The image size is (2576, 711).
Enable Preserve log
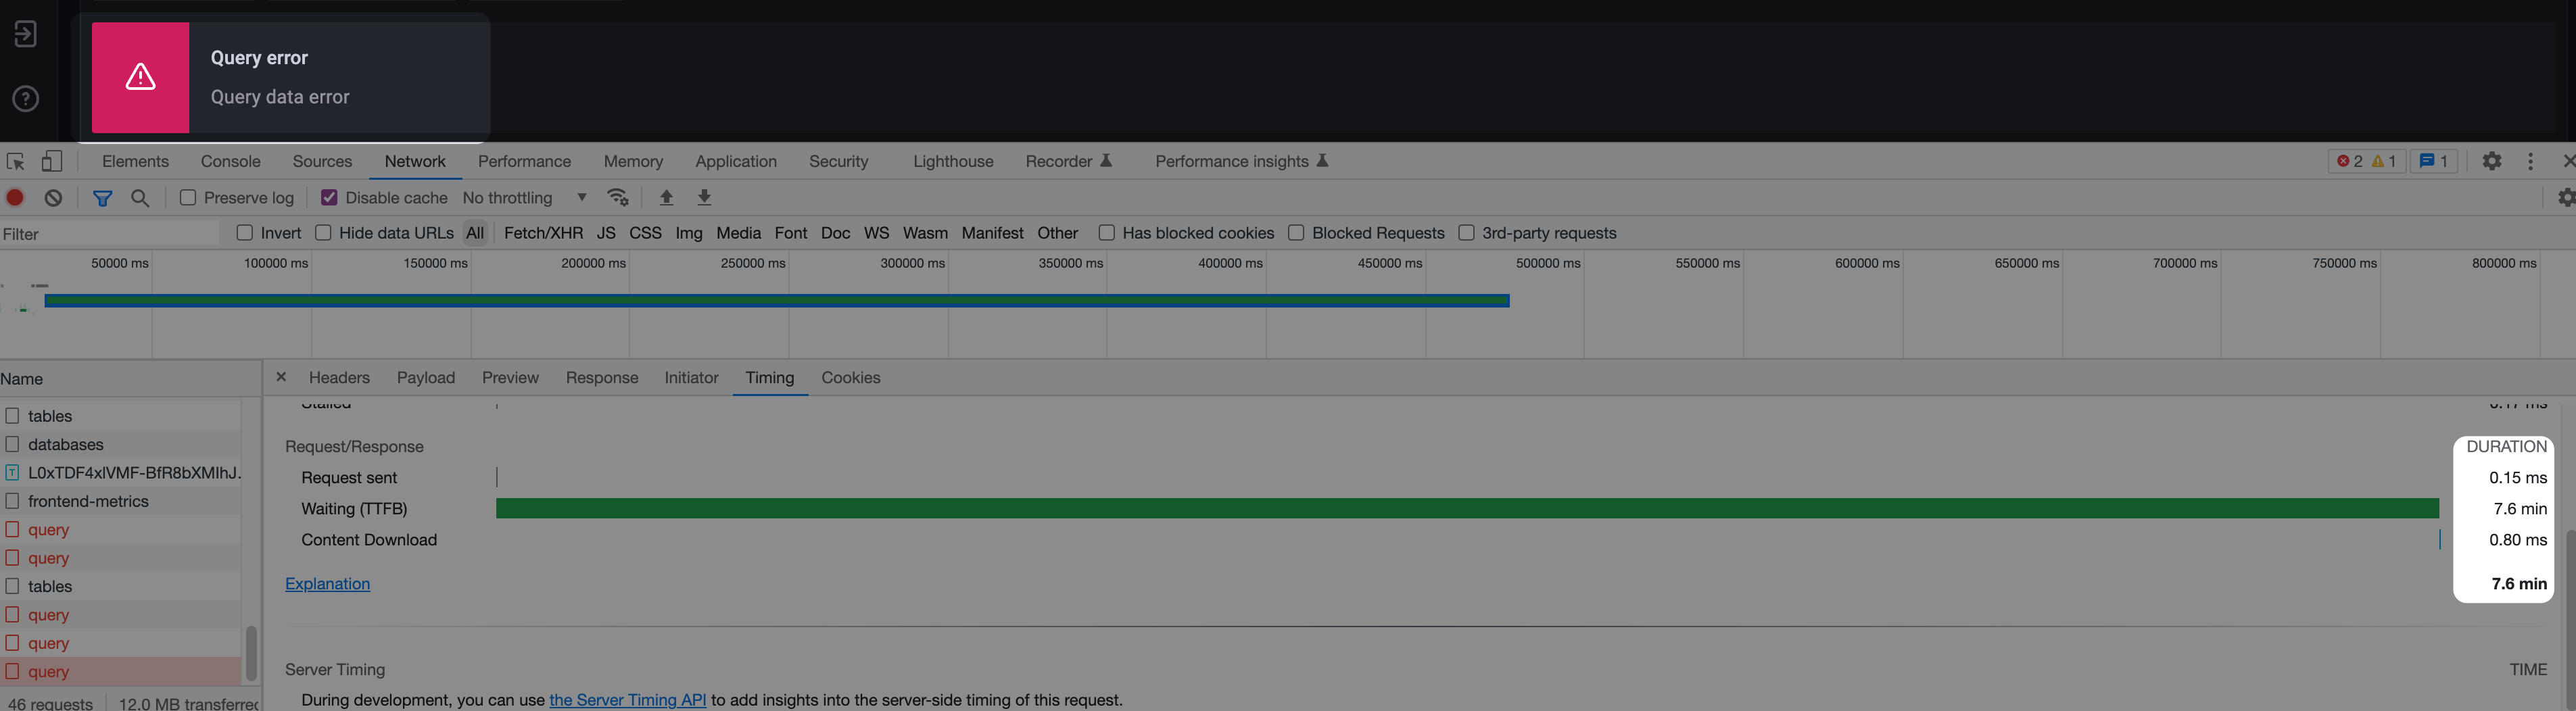187,197
